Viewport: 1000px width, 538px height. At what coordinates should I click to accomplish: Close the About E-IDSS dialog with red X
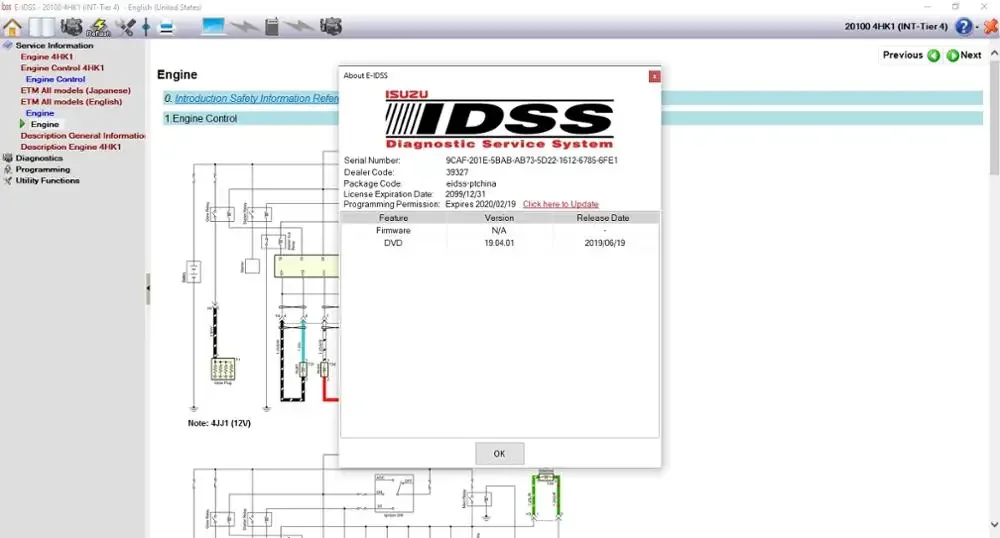pyautogui.click(x=654, y=76)
